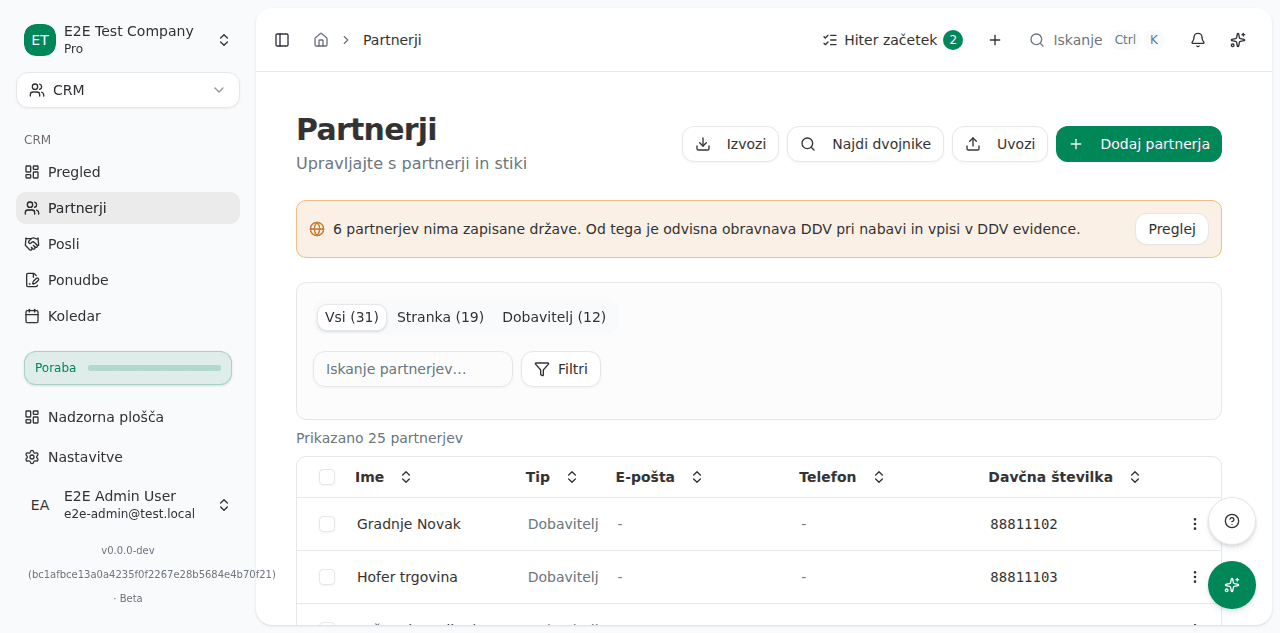Check the Gradnje Novak row checkbox
This screenshot has width=1280, height=633.
[x=327, y=524]
